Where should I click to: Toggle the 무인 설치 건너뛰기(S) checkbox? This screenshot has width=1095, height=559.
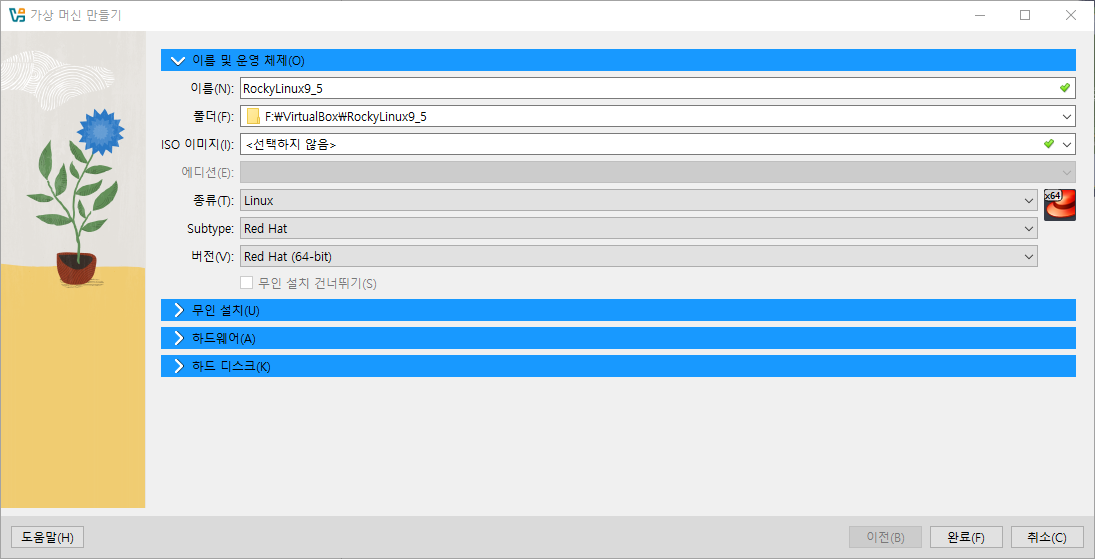(x=246, y=283)
